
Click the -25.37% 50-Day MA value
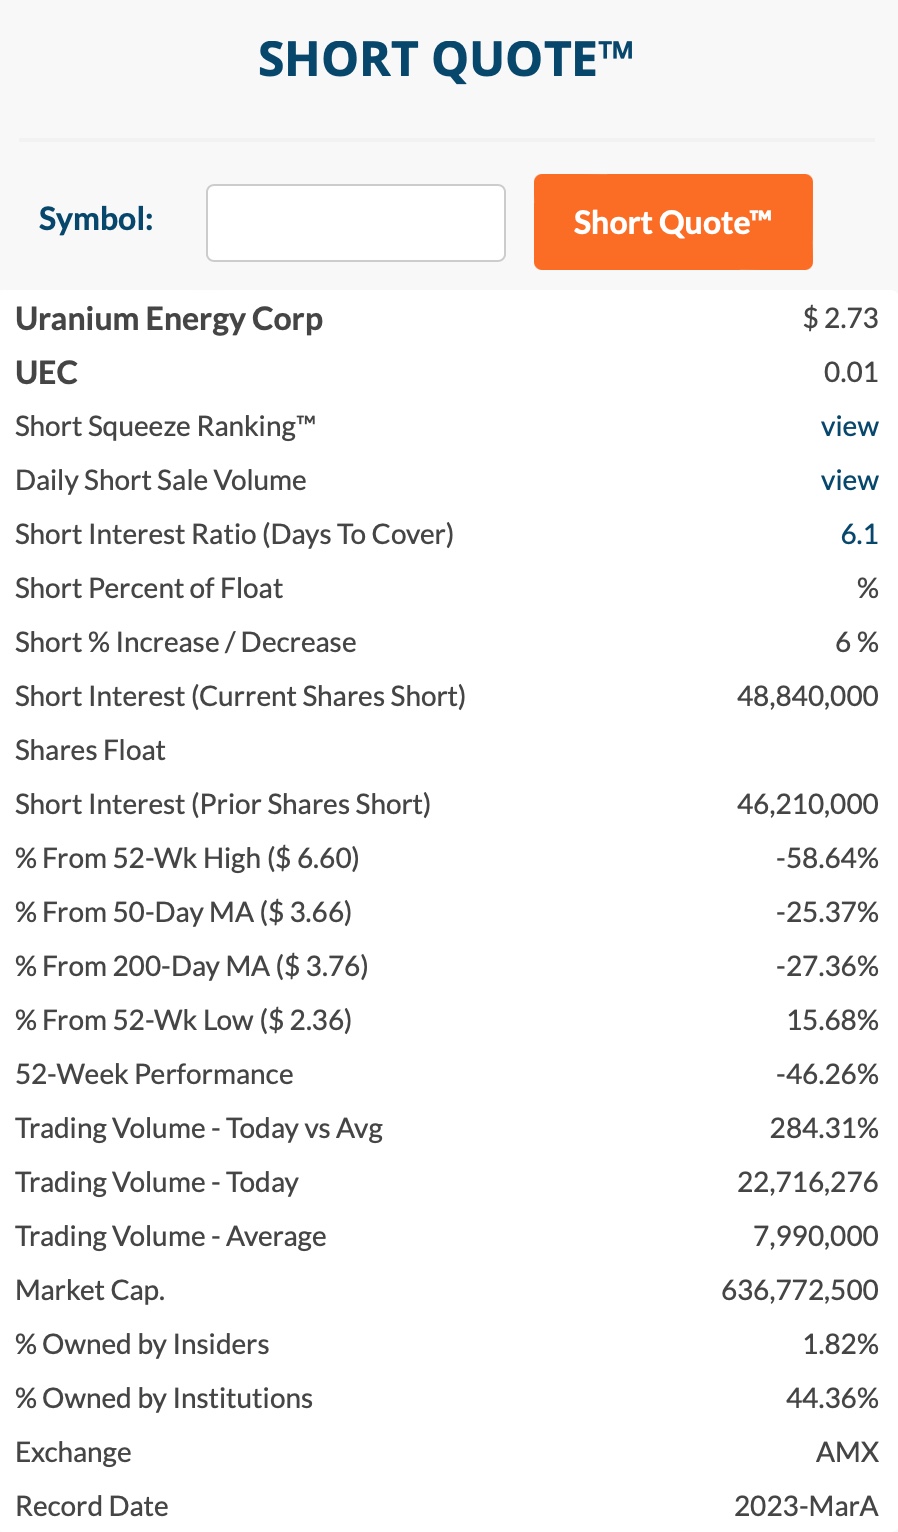point(827,913)
